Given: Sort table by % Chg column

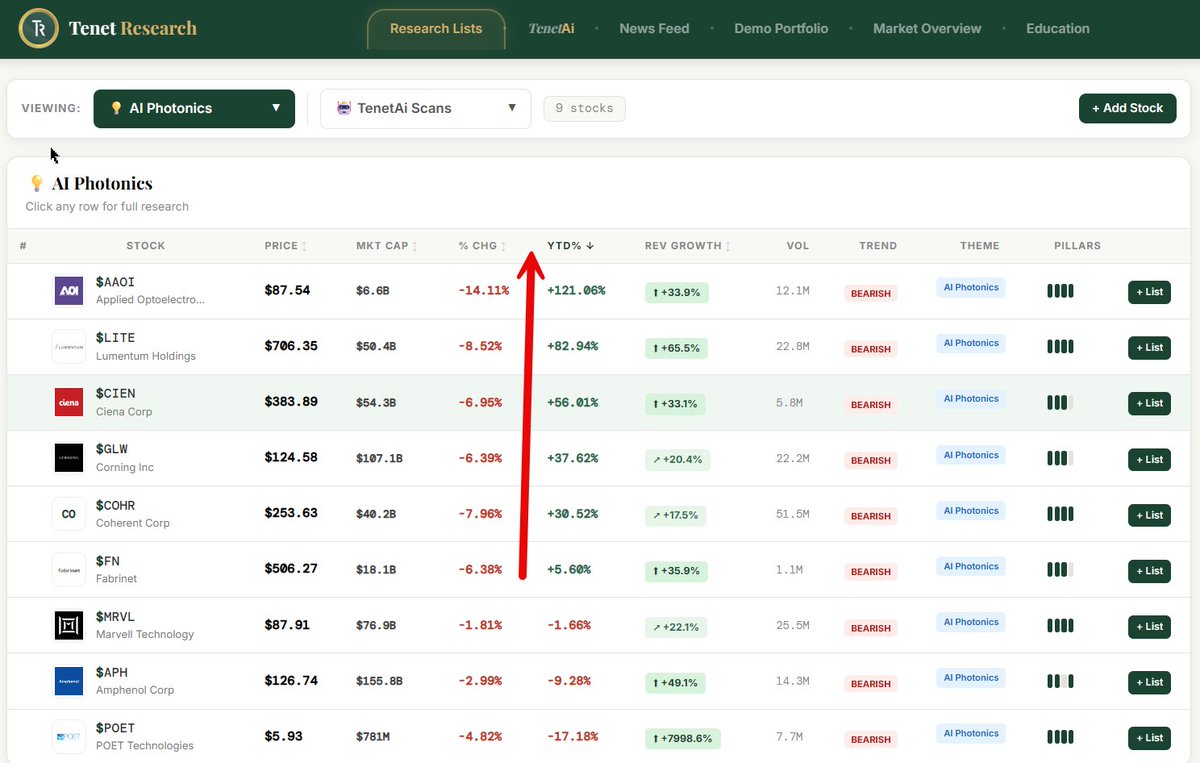Looking at the screenshot, I should [482, 246].
